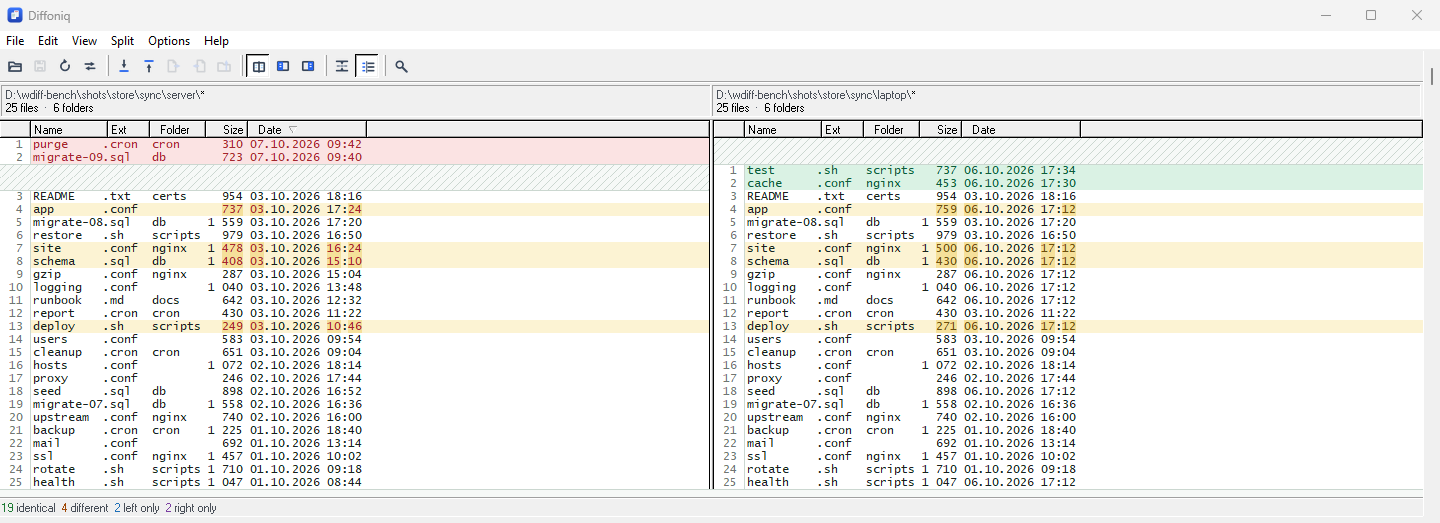Click '19 identical' in the status bar
This screenshot has height=523, width=1440.
28,508
